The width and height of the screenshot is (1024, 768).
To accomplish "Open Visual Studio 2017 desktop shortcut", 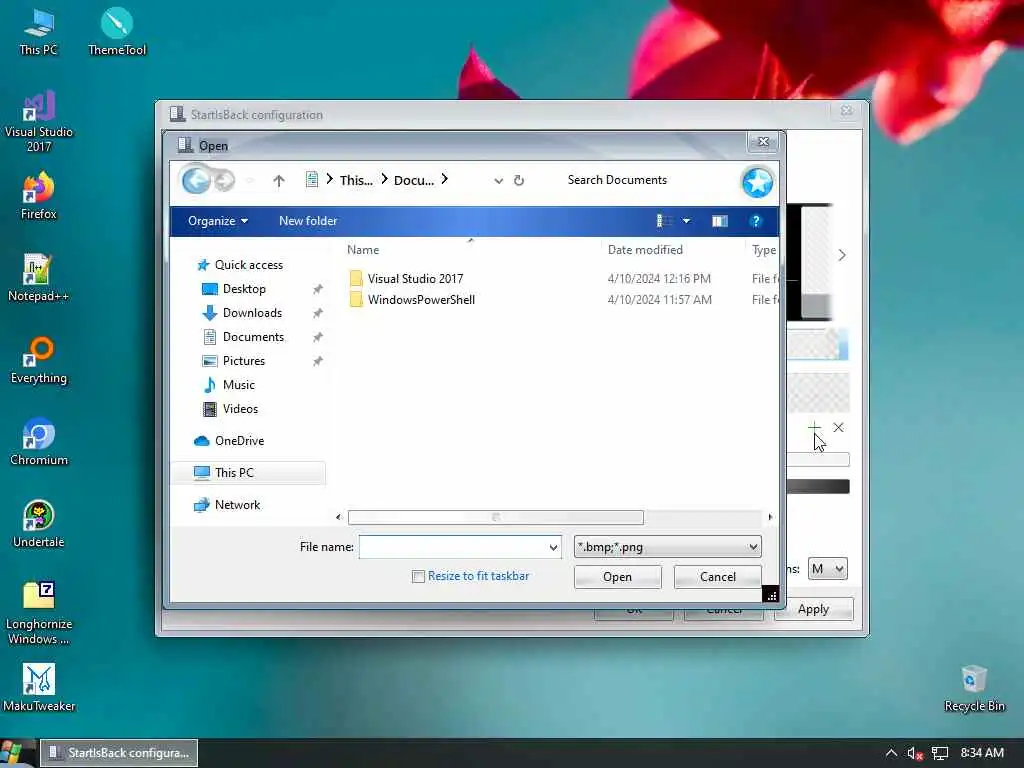I will (39, 121).
